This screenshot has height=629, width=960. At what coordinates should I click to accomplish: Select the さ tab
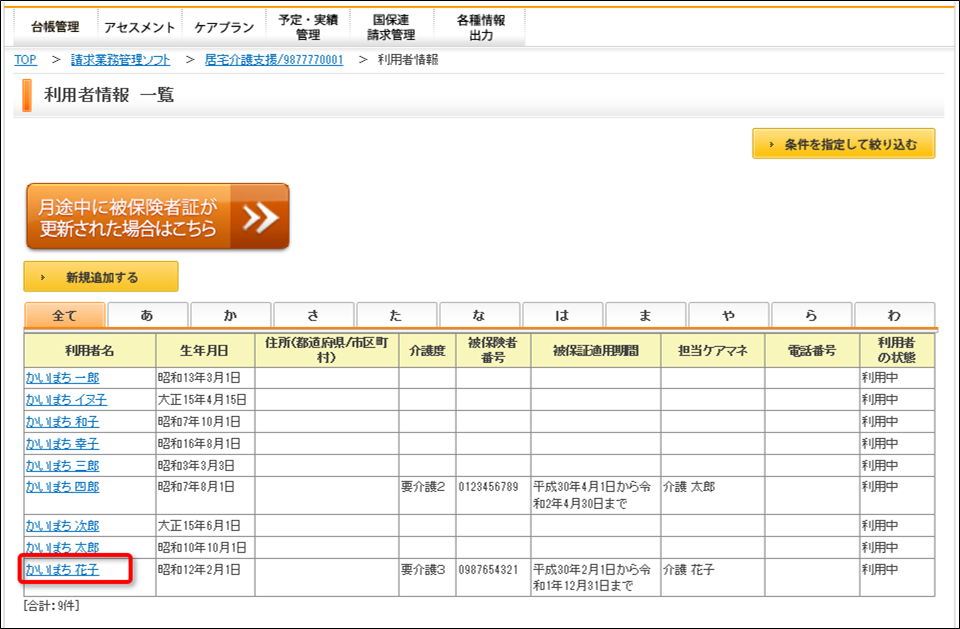click(313, 315)
